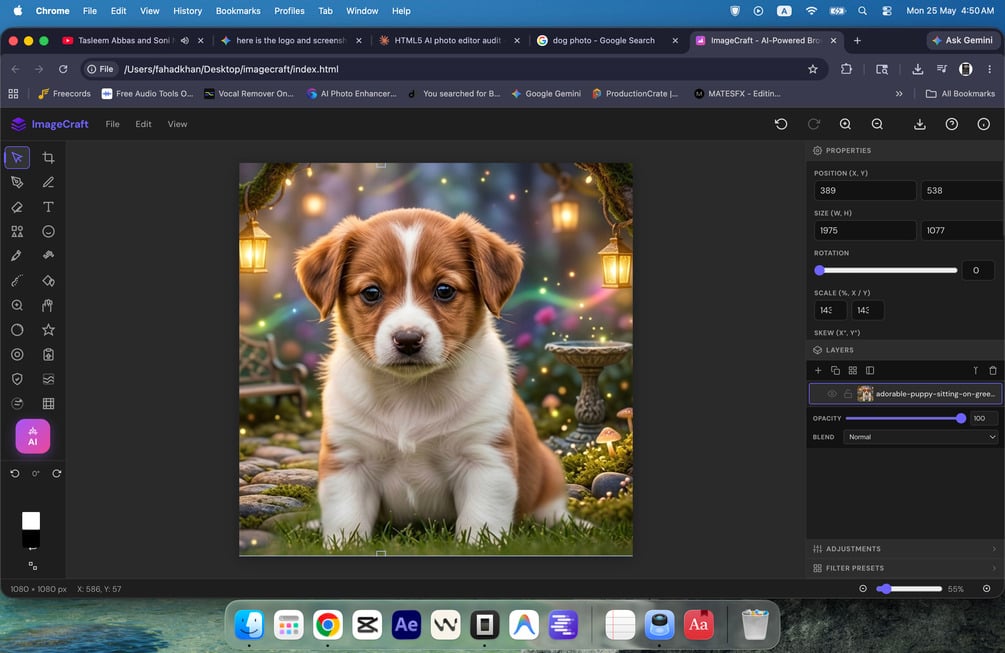
Task: Open the Blend mode Normal dropdown
Action: 920,437
